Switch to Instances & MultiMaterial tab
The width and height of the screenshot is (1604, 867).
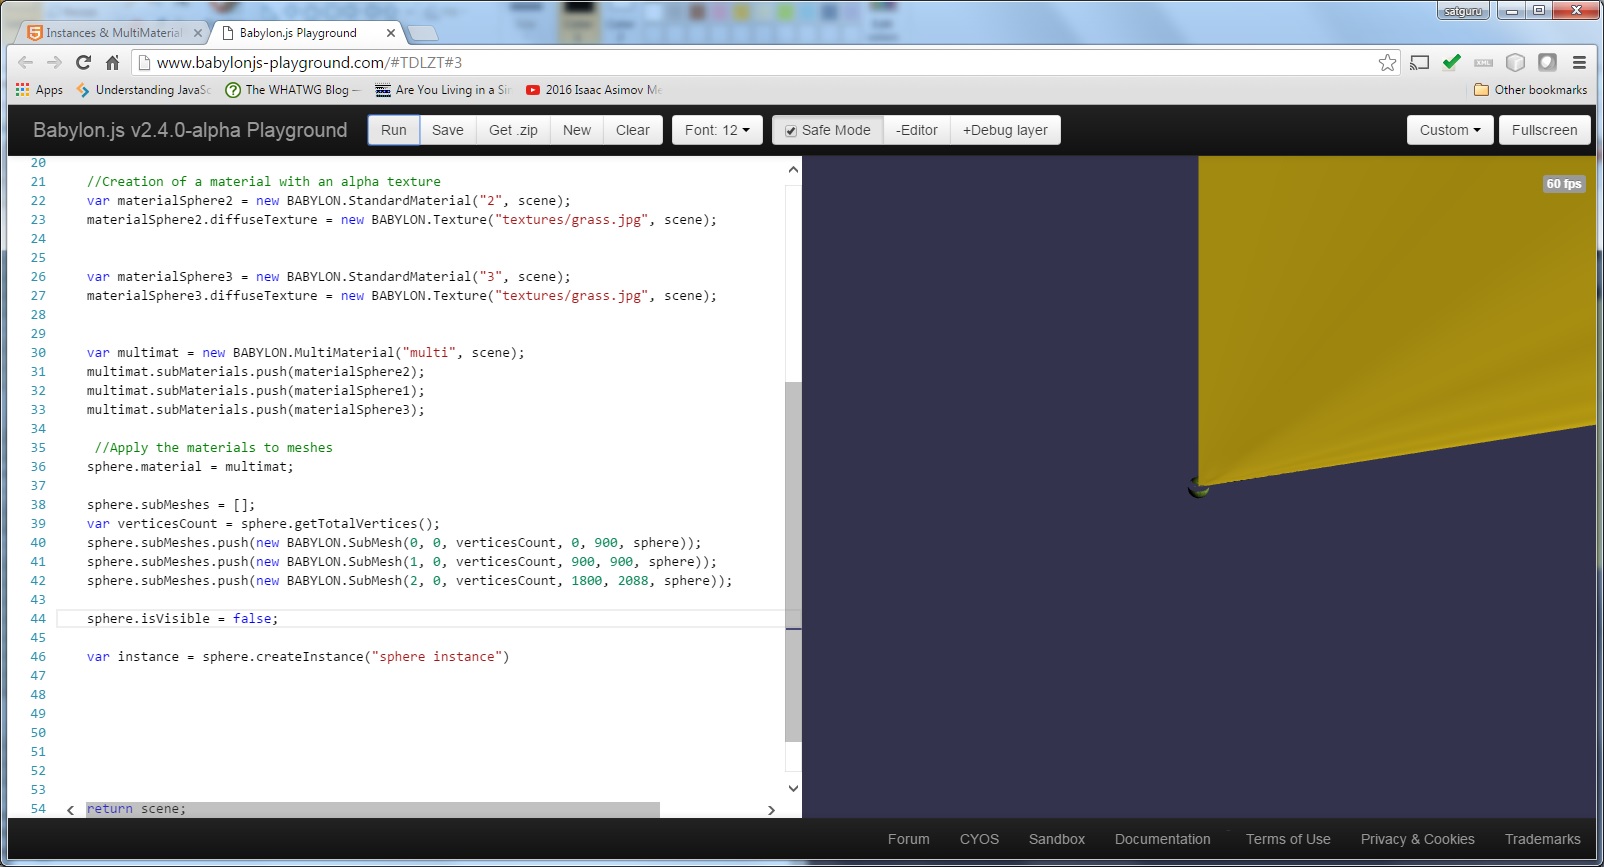tap(113, 33)
